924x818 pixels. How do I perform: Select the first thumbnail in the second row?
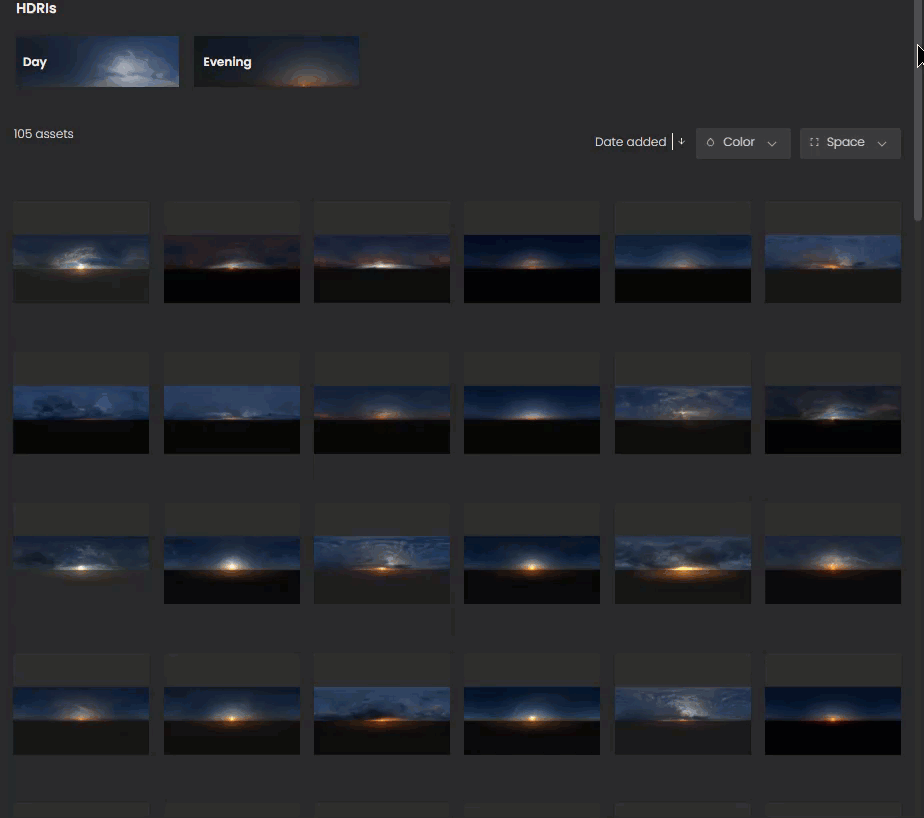pyautogui.click(x=81, y=403)
